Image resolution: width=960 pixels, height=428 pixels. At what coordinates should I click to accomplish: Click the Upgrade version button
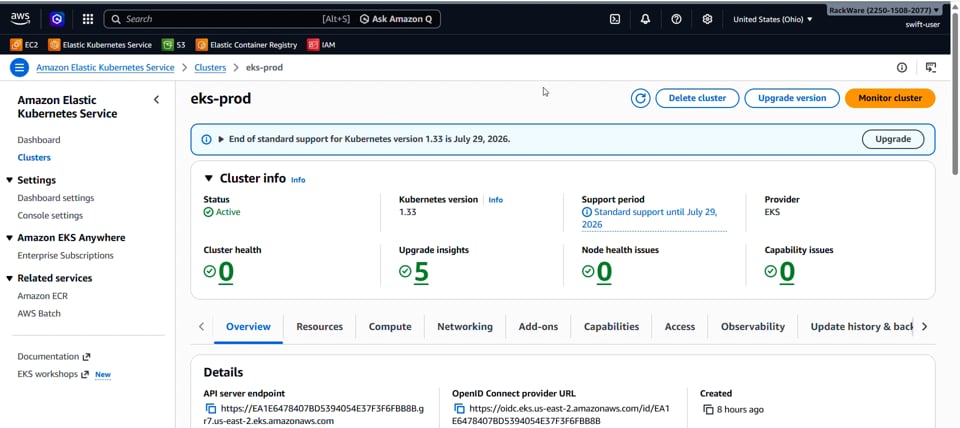point(792,98)
